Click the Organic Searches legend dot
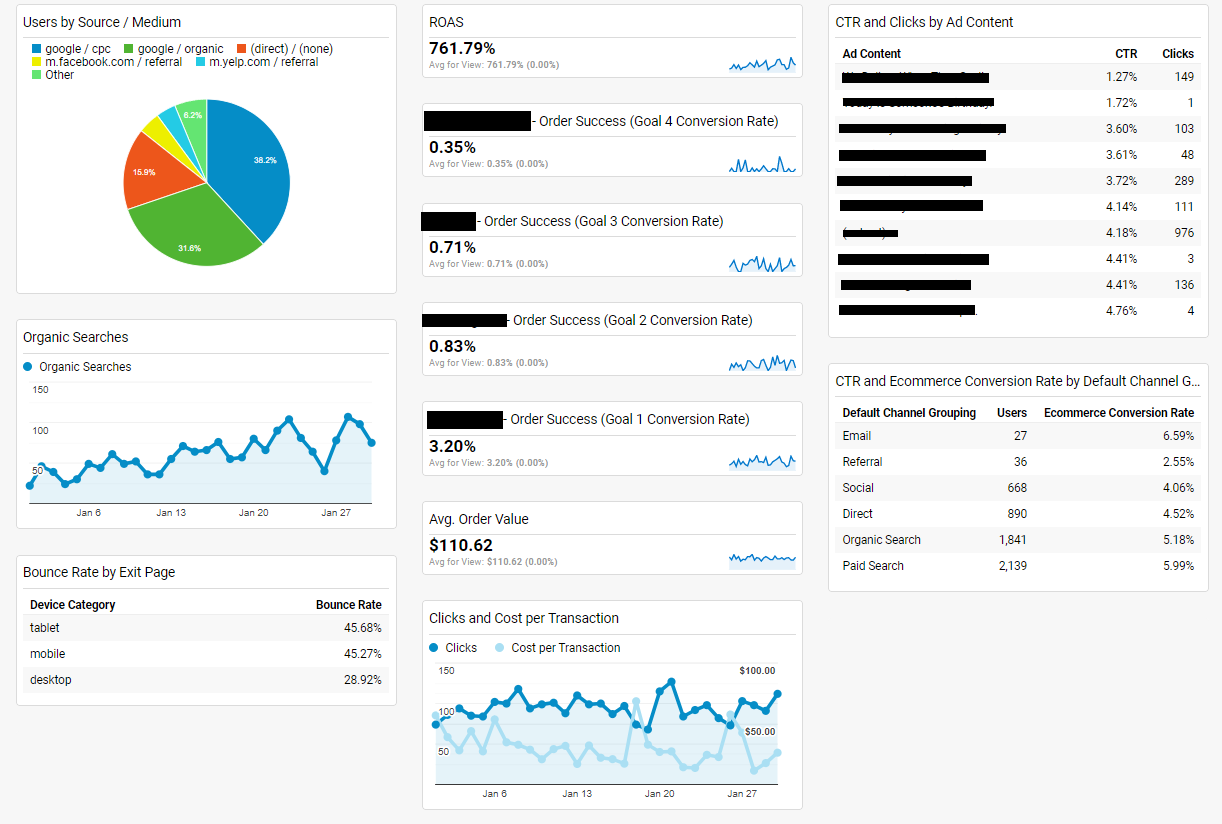1222x824 pixels. click(28, 367)
